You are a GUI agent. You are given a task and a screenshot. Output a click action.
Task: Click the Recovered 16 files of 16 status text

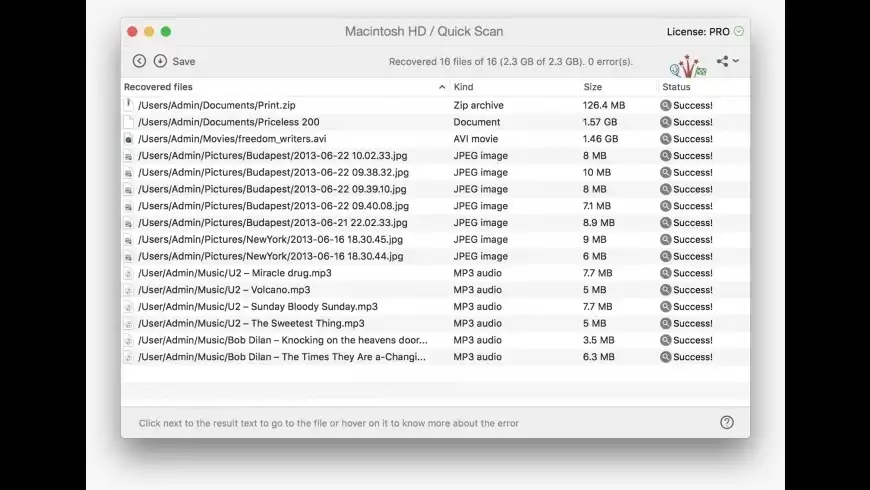pyautogui.click(x=510, y=62)
